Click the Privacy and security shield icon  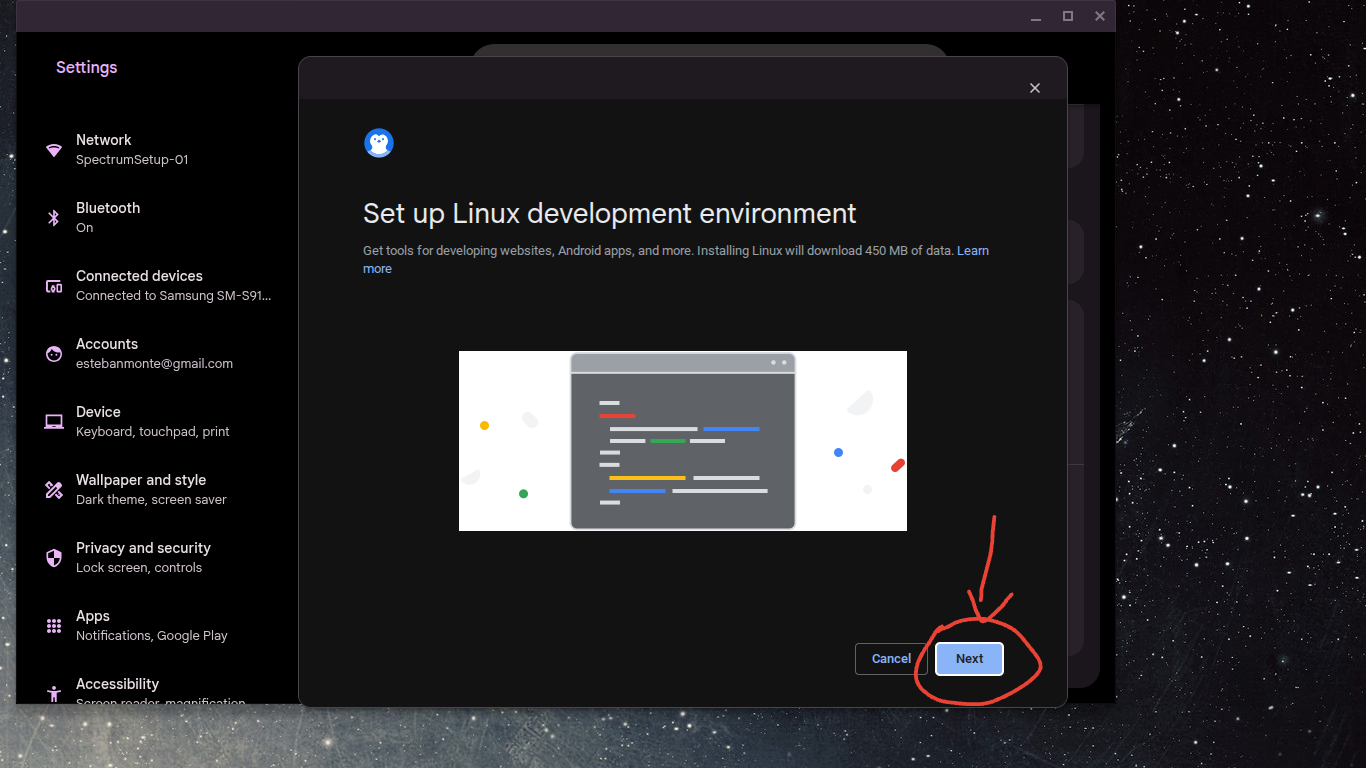click(54, 558)
